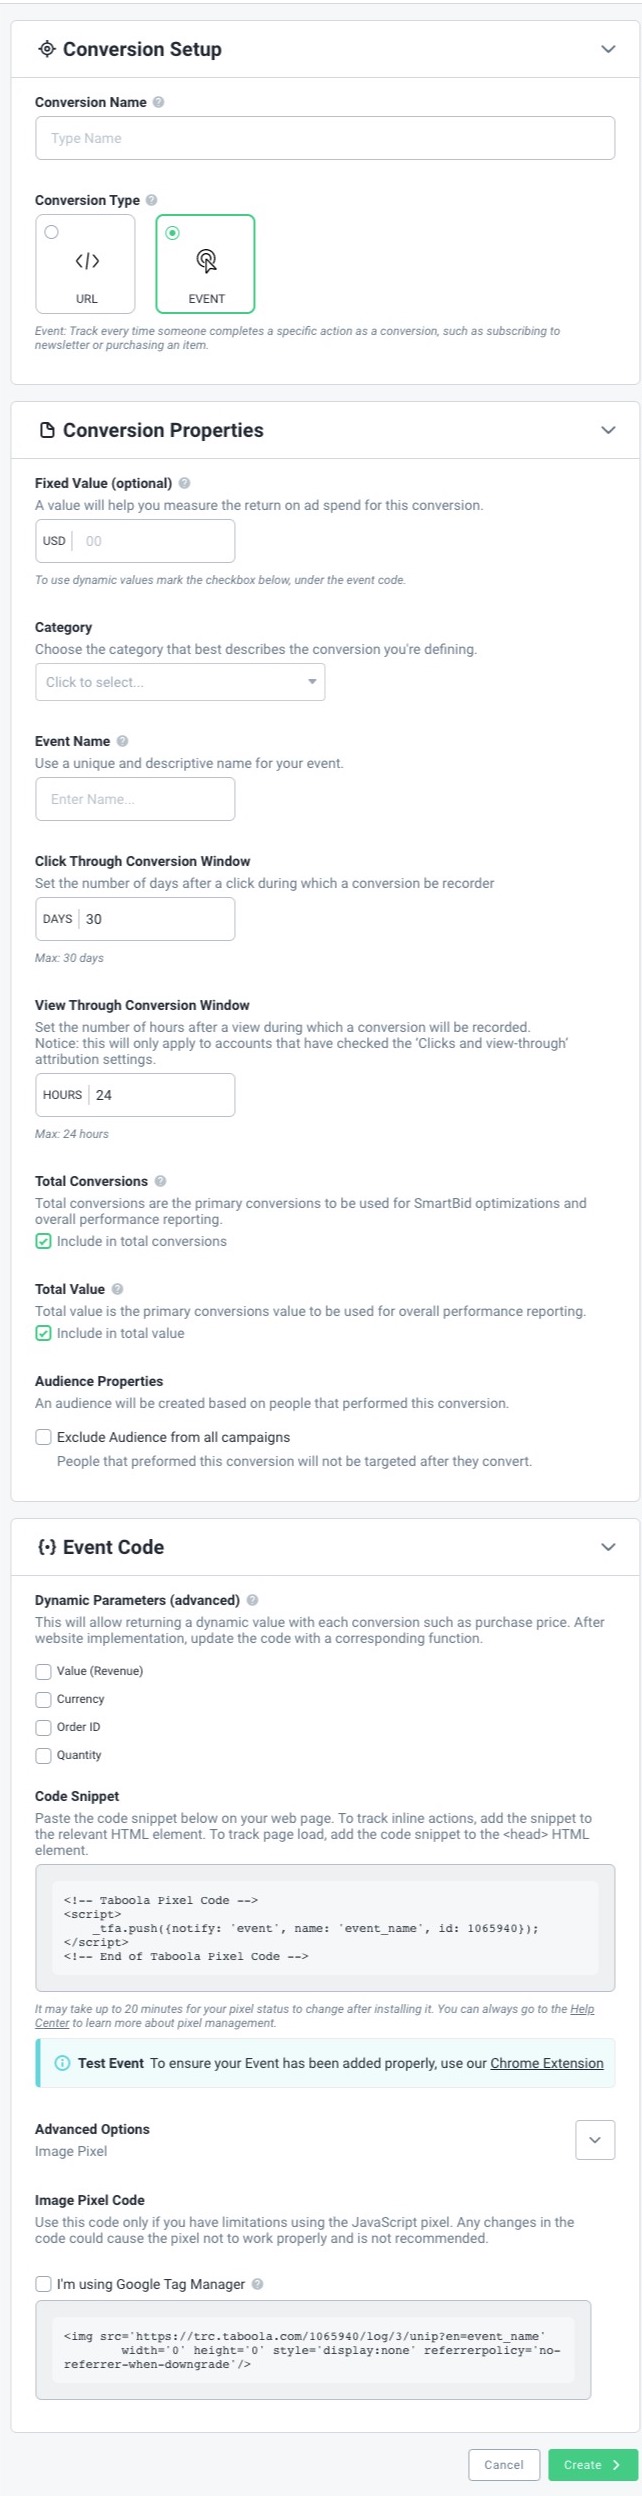Select the EVENT click-cursor icon

(206, 261)
